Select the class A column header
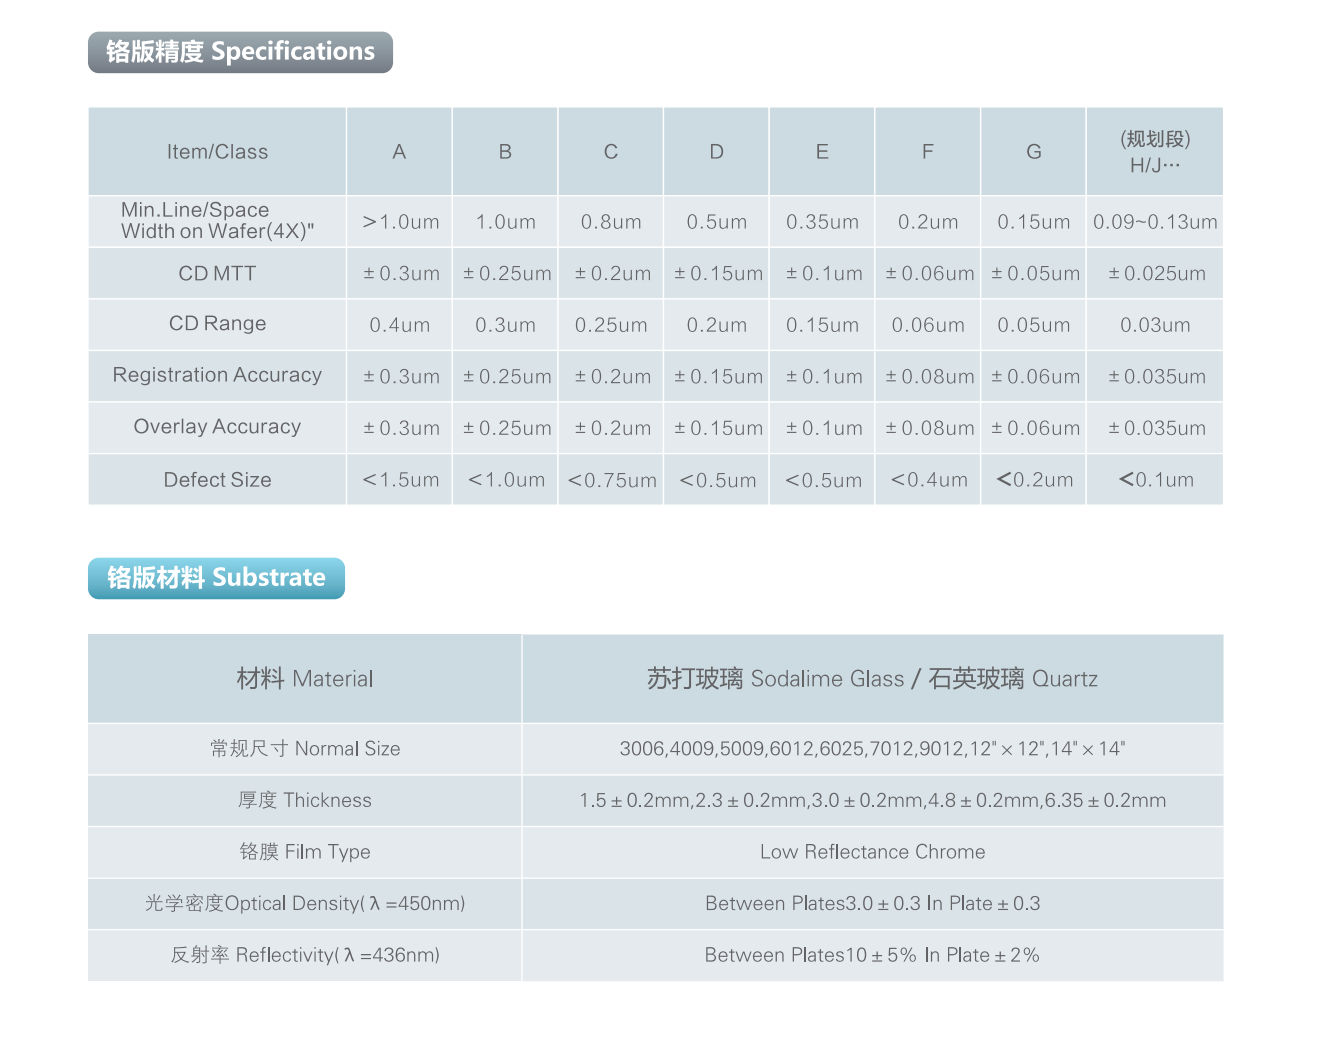This screenshot has width=1319, height=1037. coord(399,152)
